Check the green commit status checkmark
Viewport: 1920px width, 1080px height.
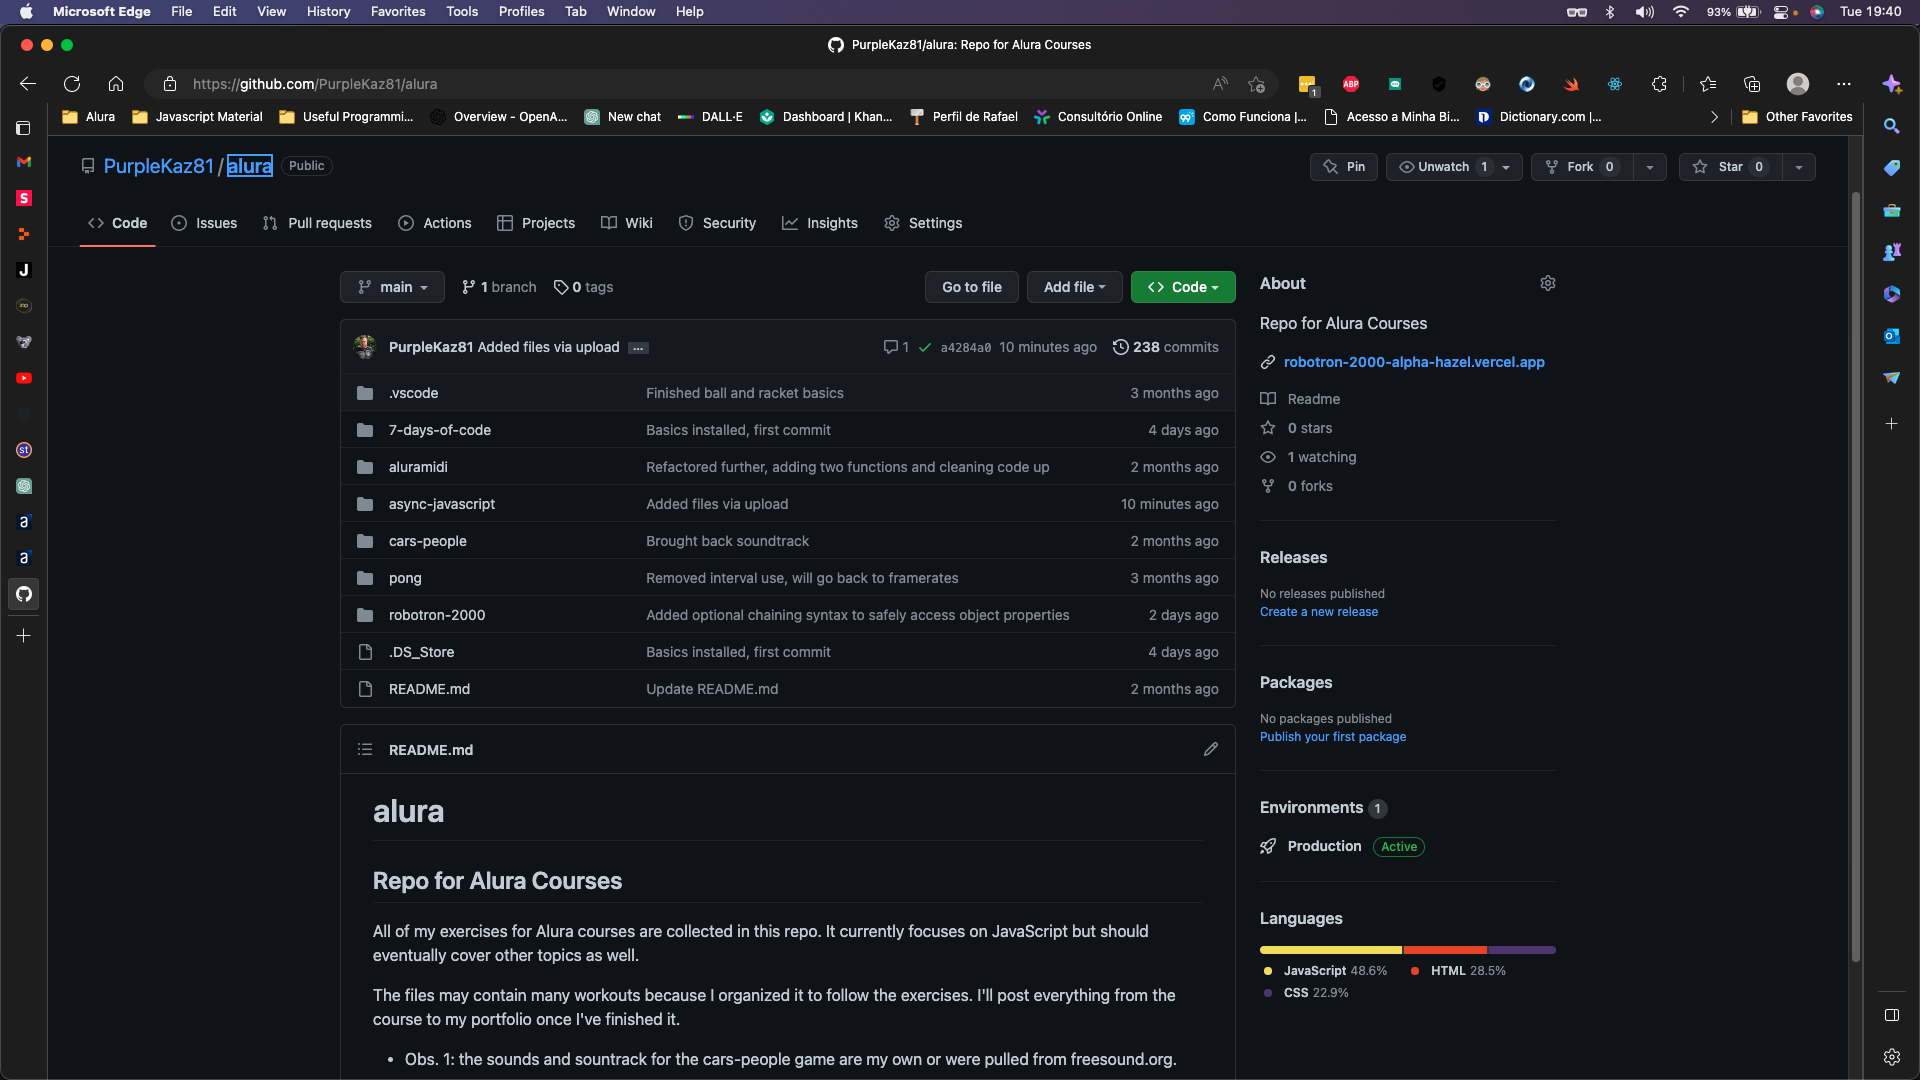(x=925, y=347)
